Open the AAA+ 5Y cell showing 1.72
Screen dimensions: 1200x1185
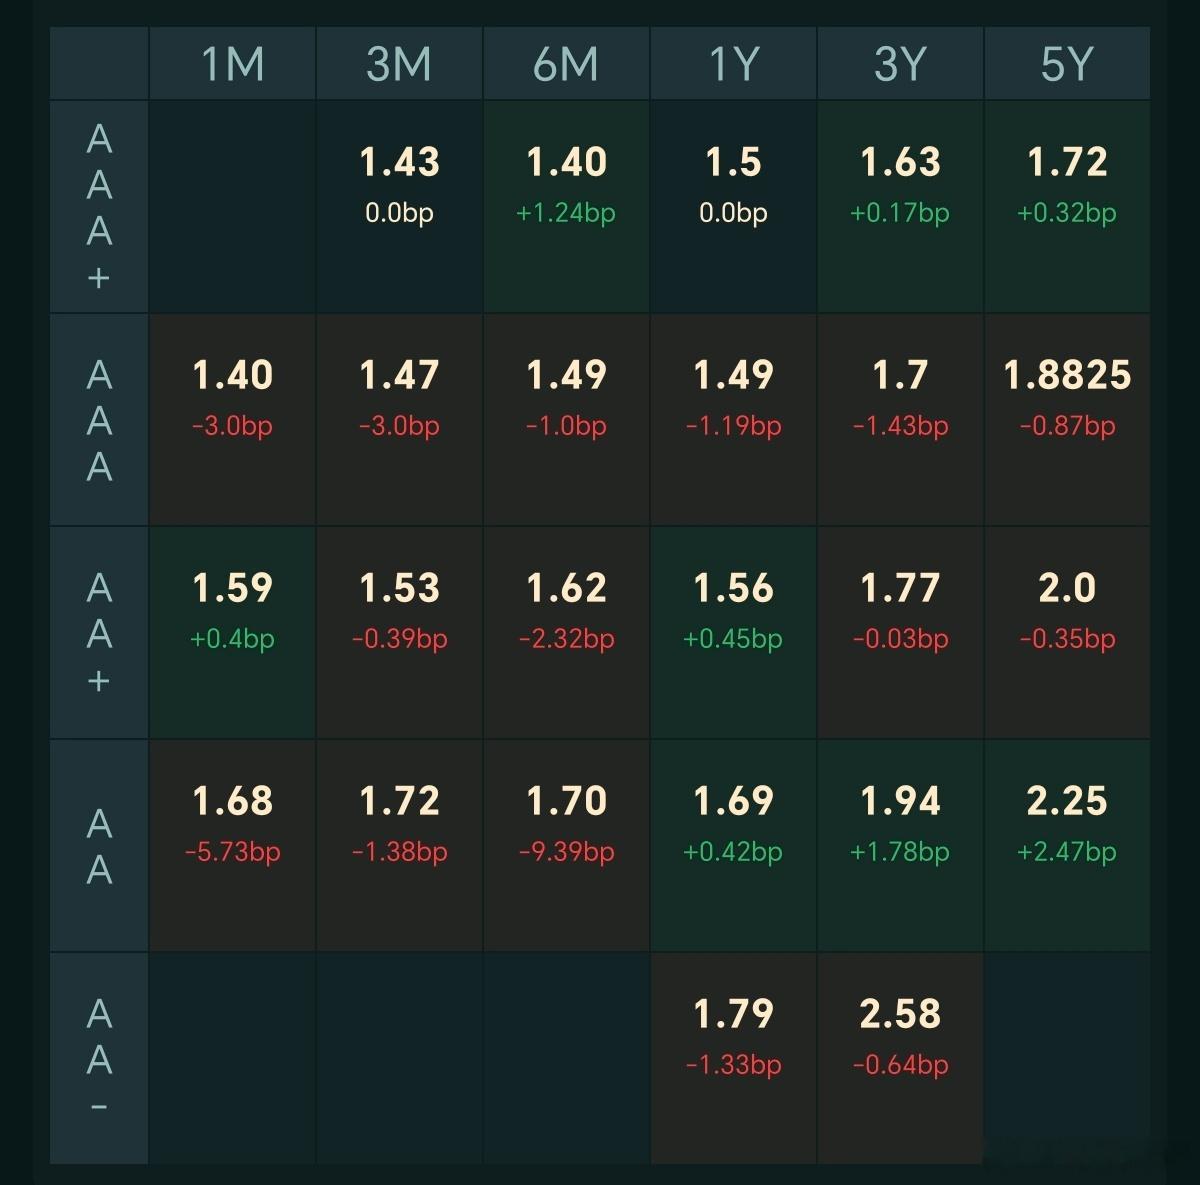tap(1067, 207)
